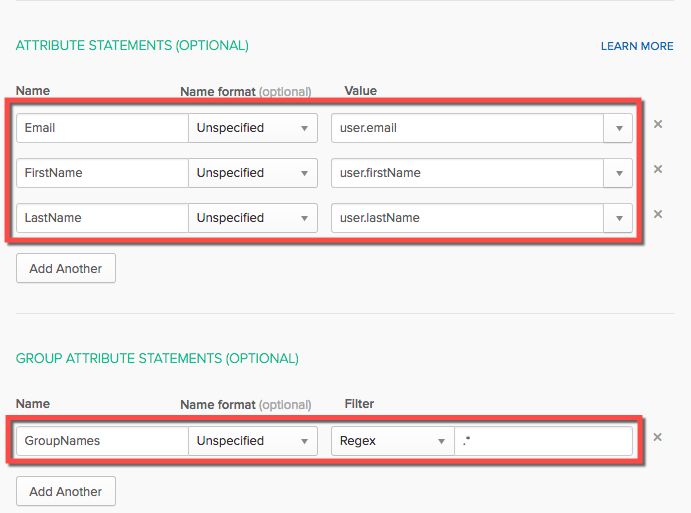This screenshot has height=513, width=691.
Task: Remove the GroupNames group attribute row
Action: click(658, 437)
